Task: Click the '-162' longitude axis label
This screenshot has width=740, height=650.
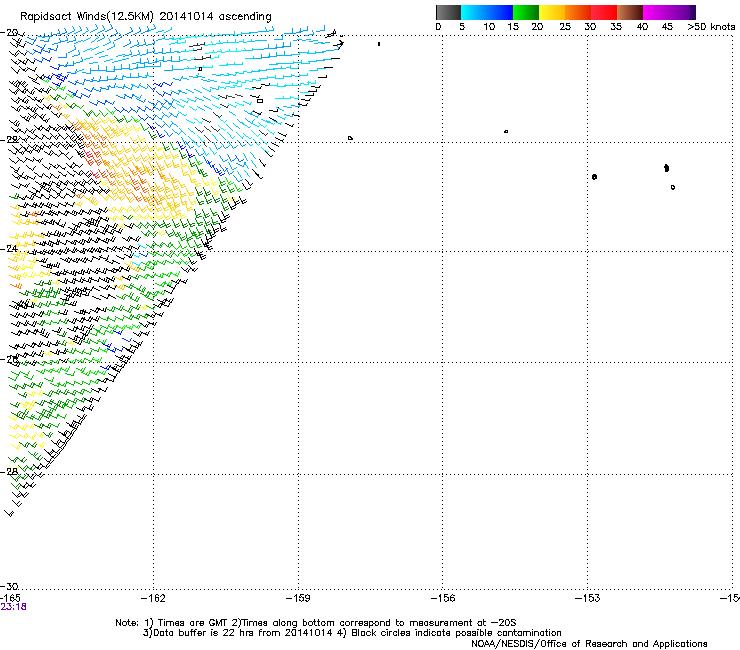Action: pyautogui.click(x=153, y=598)
